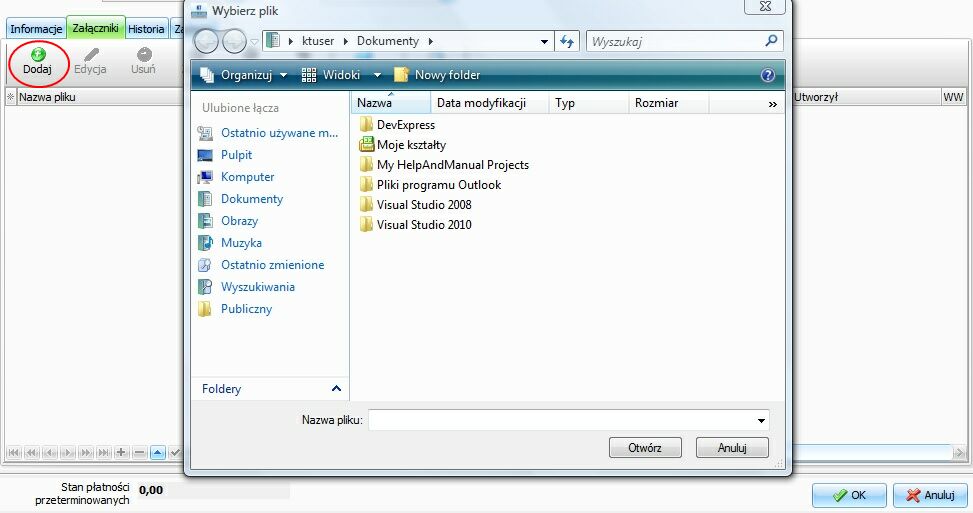
Task: Select Pulpit in favorite links
Action: pyautogui.click(x=236, y=154)
